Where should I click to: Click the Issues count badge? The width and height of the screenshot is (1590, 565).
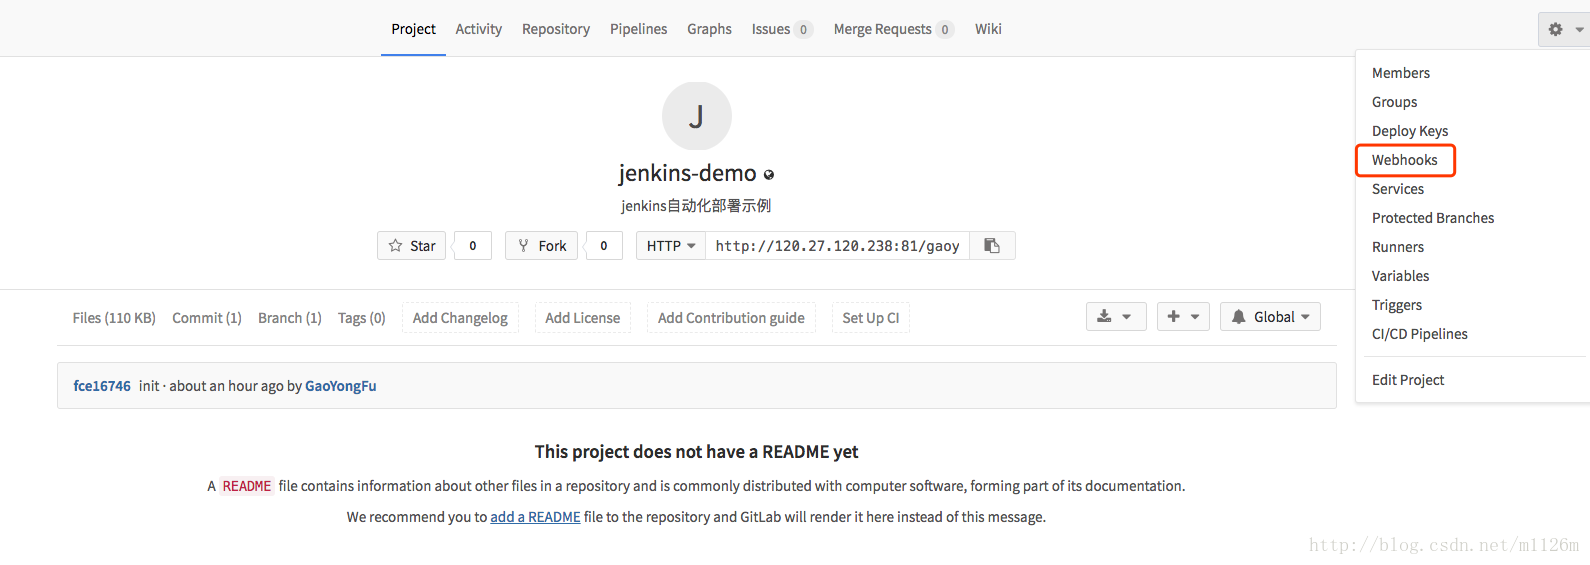point(803,30)
